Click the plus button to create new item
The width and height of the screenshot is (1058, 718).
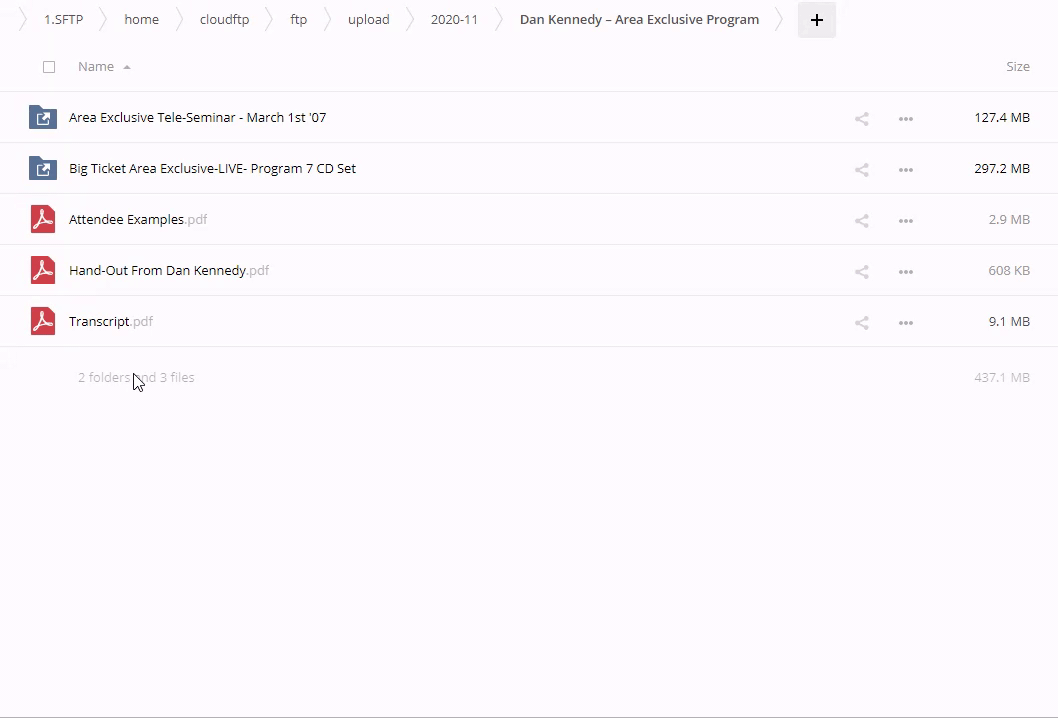coord(816,20)
